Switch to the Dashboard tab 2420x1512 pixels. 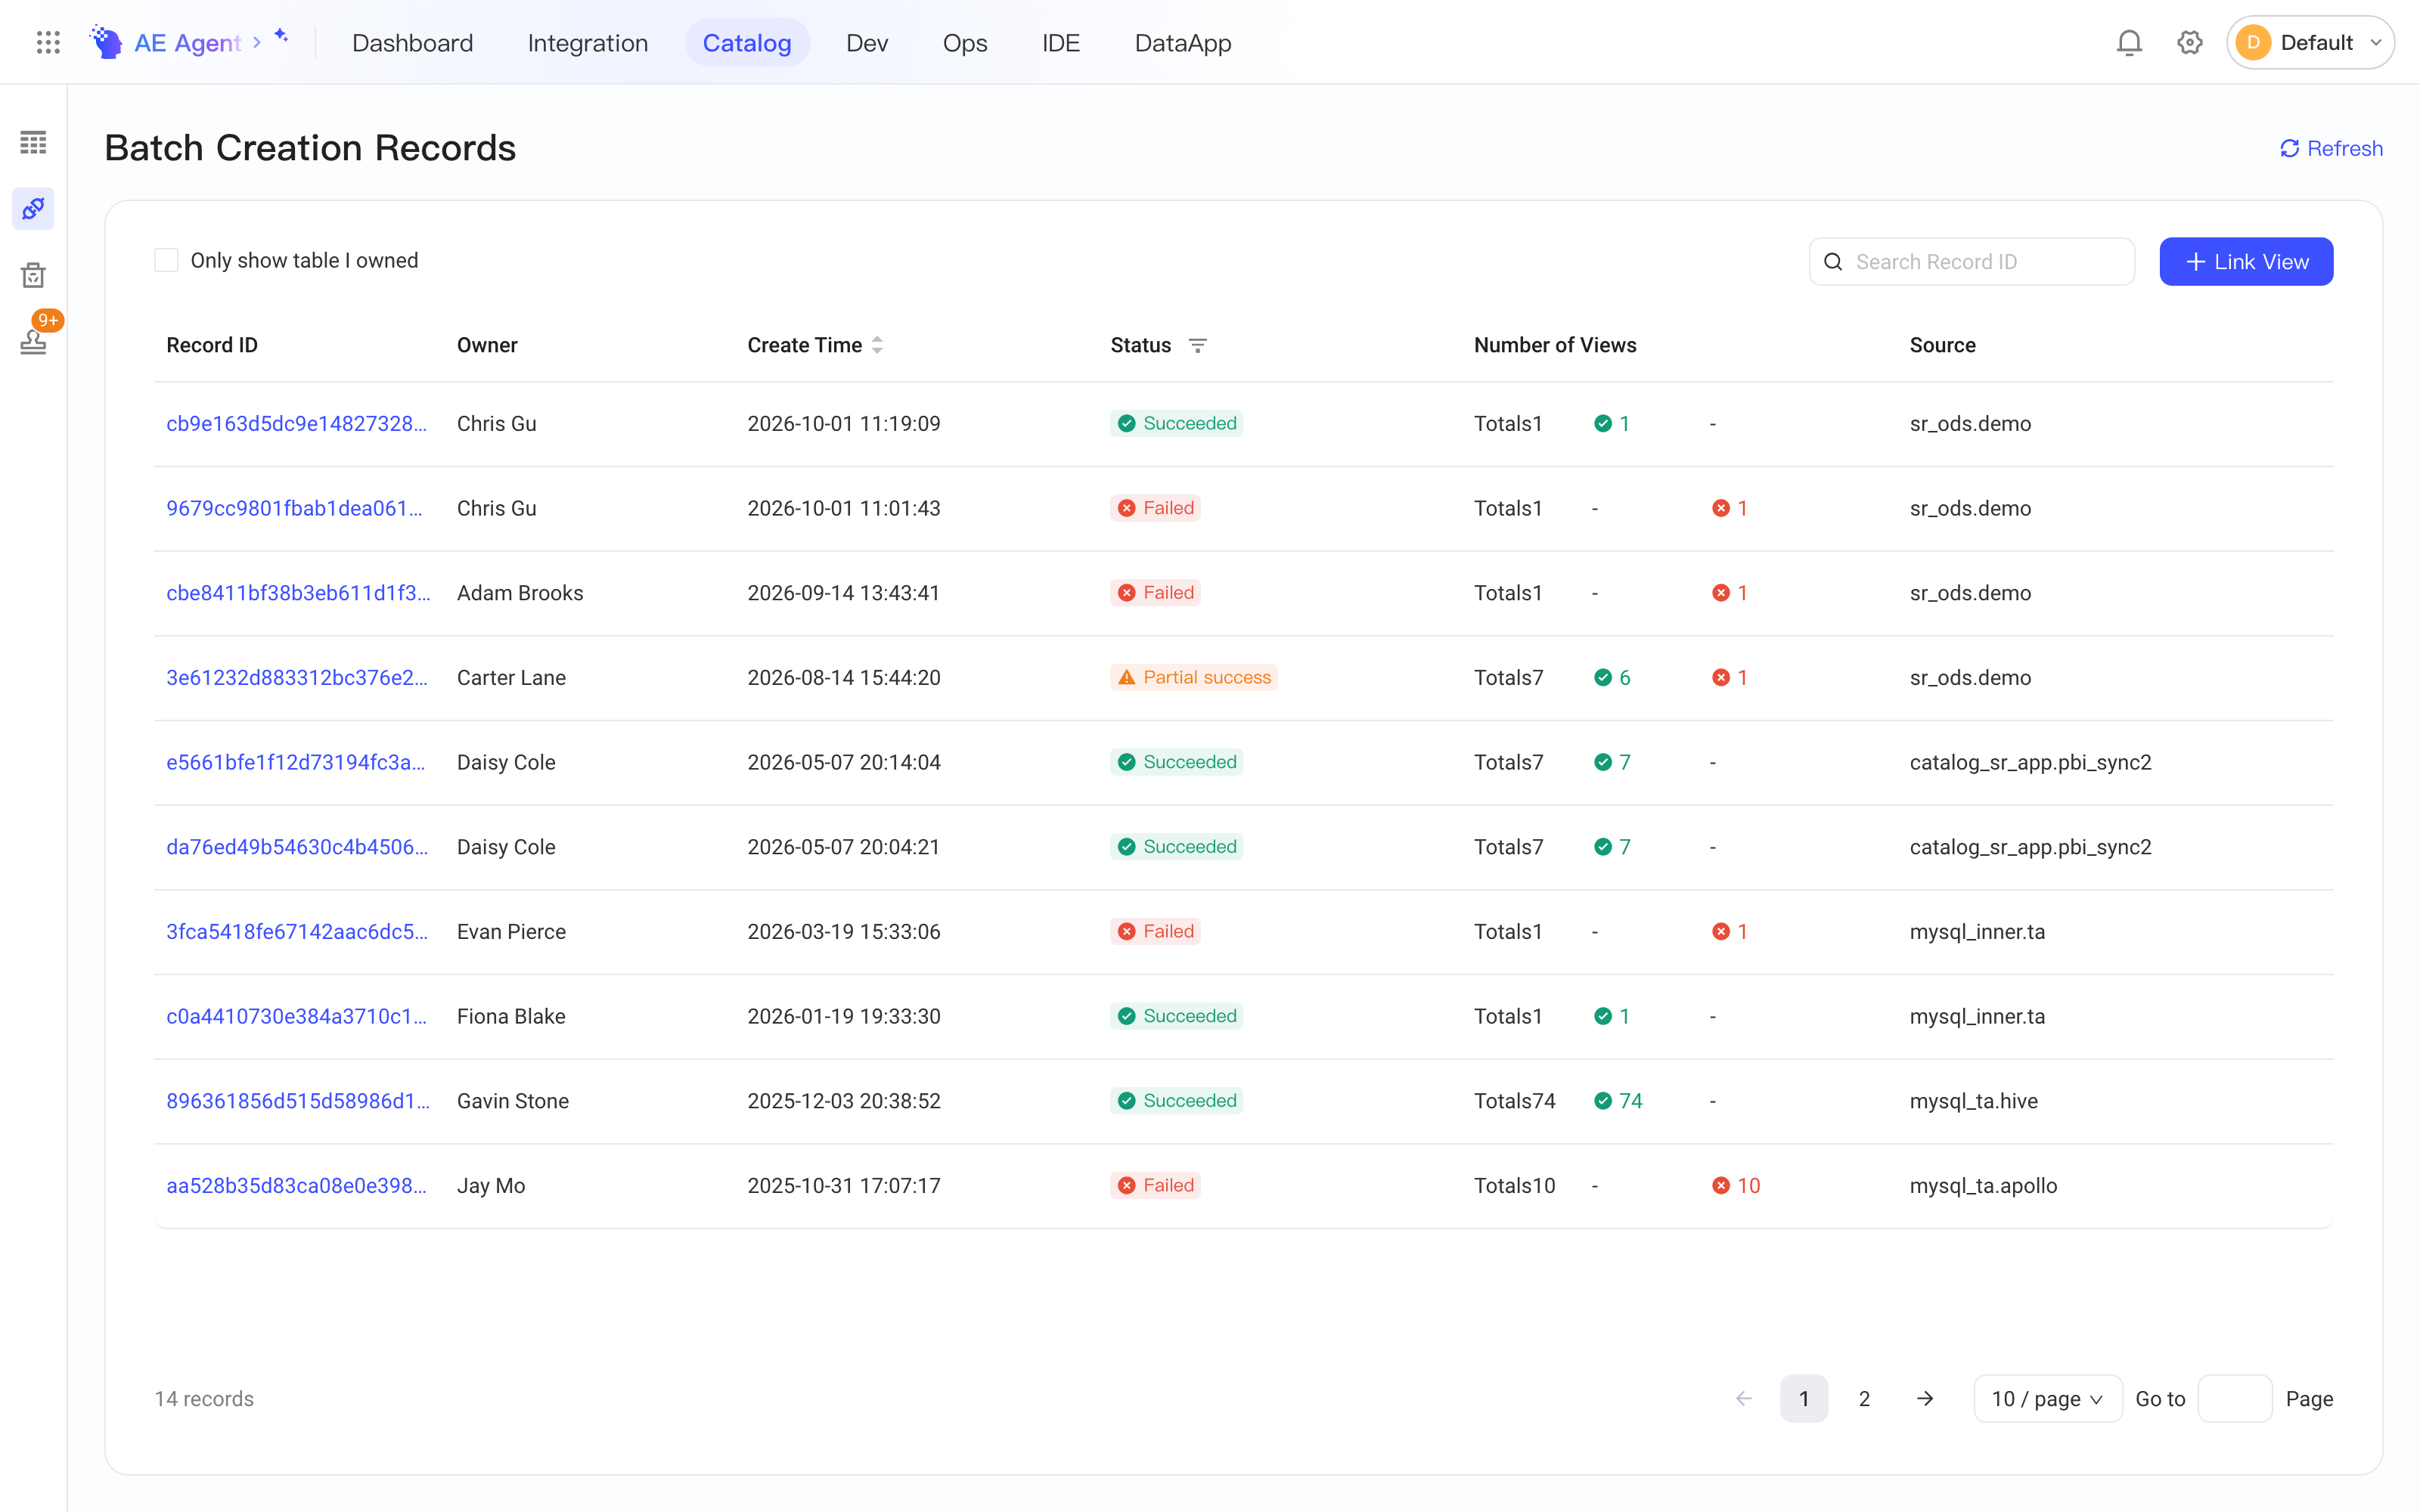(x=413, y=42)
